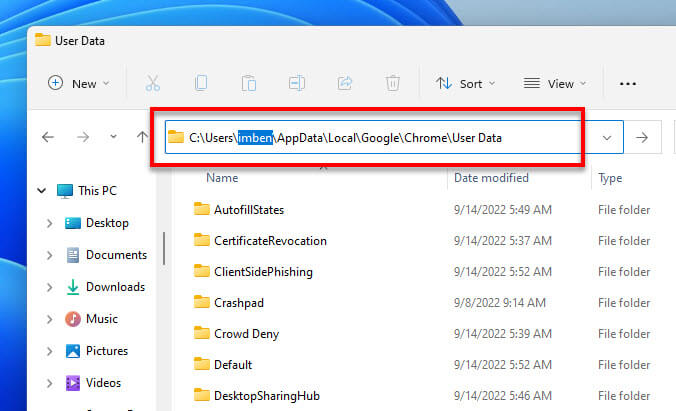This screenshot has height=411, width=676.
Task: Expand the Pictures tree node
Action: point(50,351)
